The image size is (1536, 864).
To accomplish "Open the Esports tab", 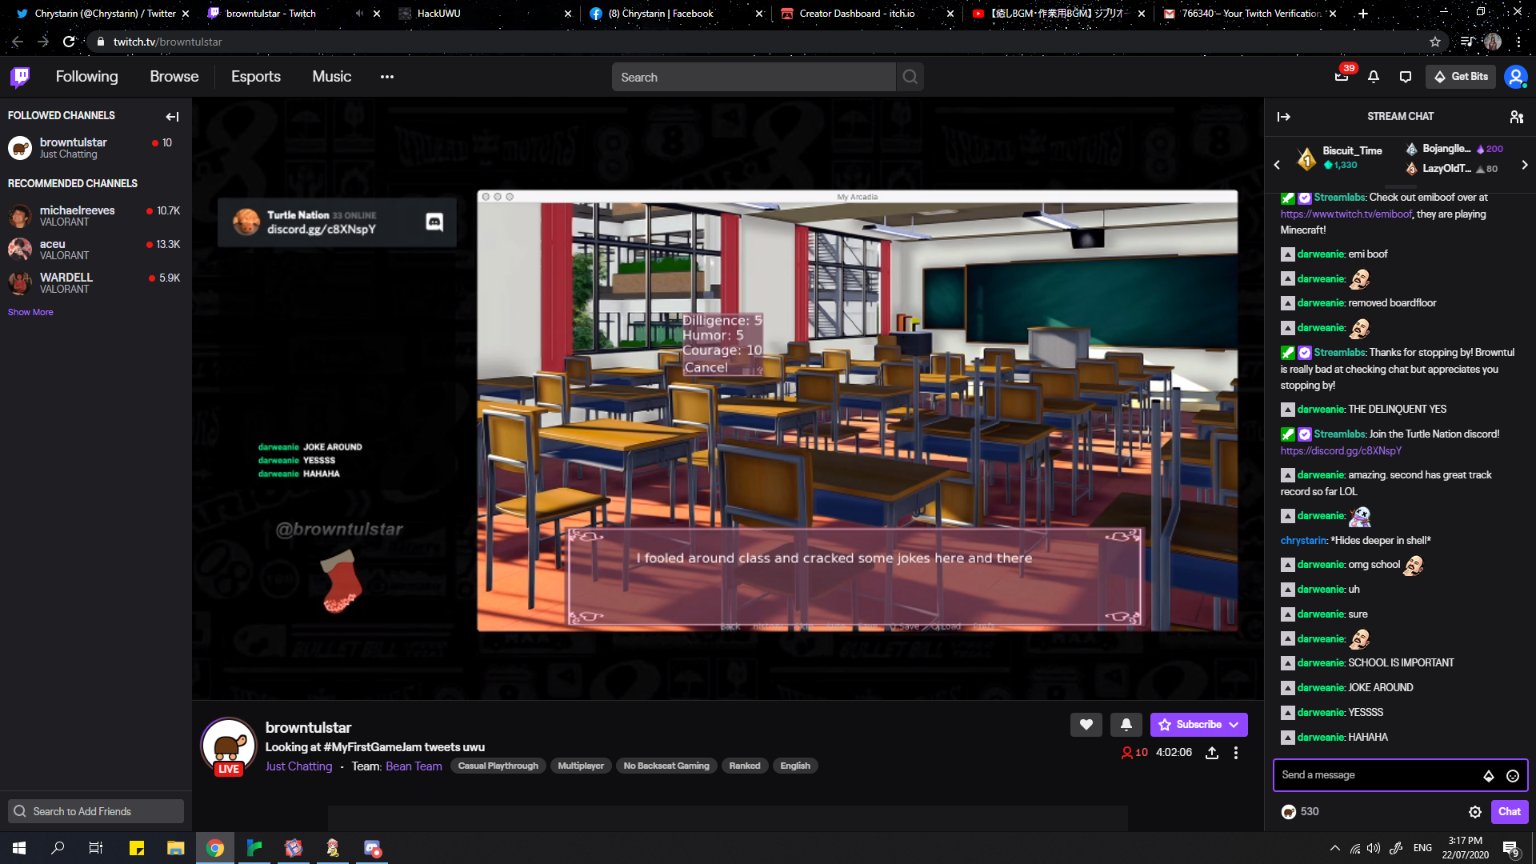I will tap(256, 77).
